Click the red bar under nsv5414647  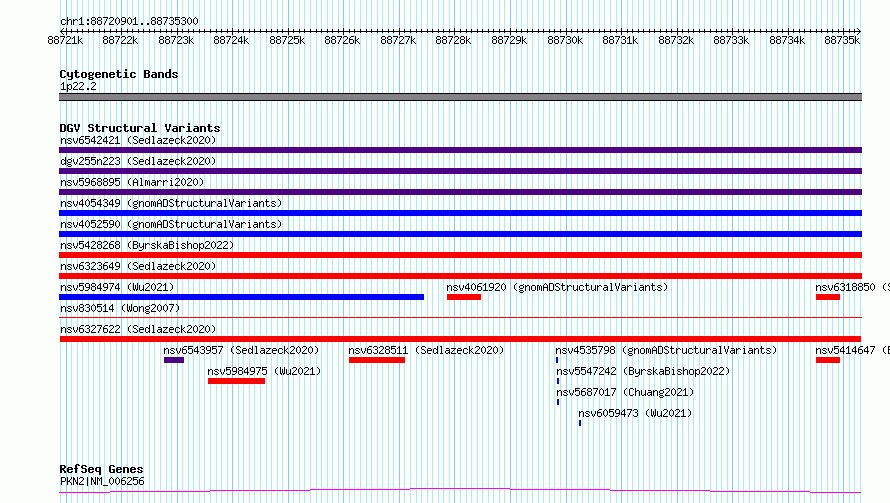828,360
